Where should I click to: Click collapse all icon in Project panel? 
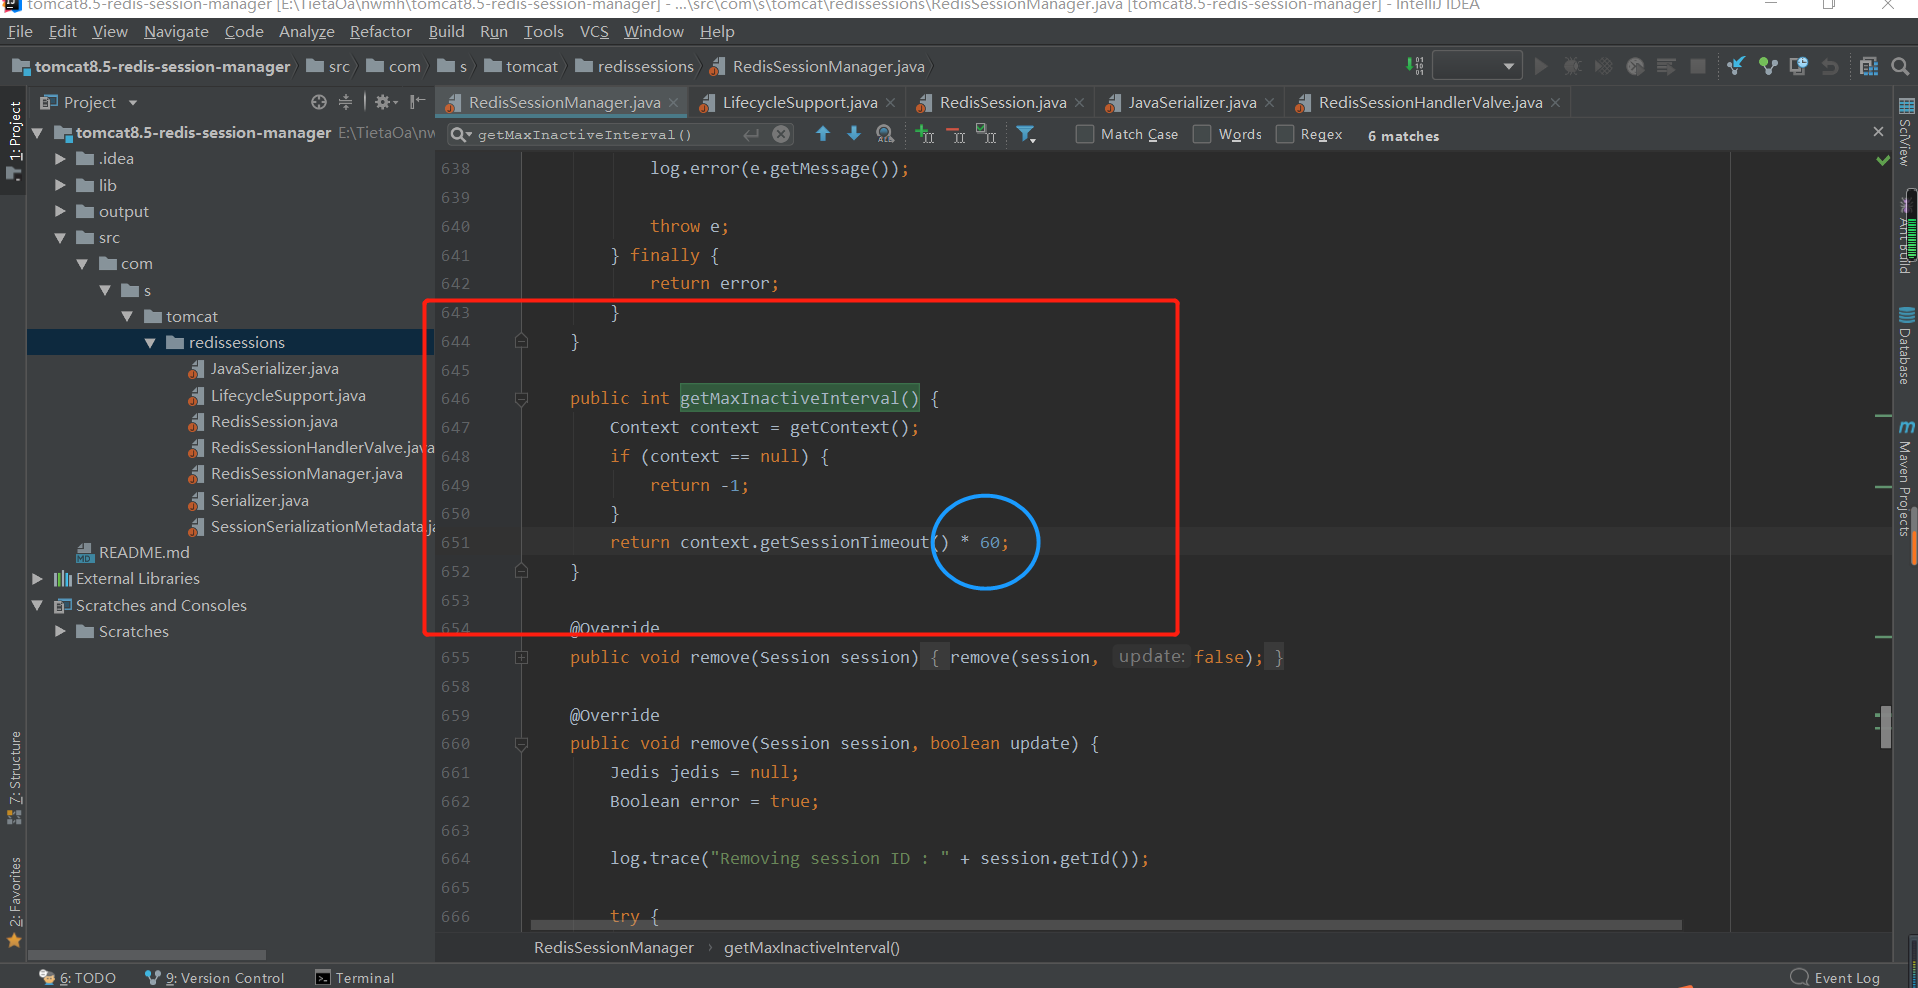coord(345,102)
